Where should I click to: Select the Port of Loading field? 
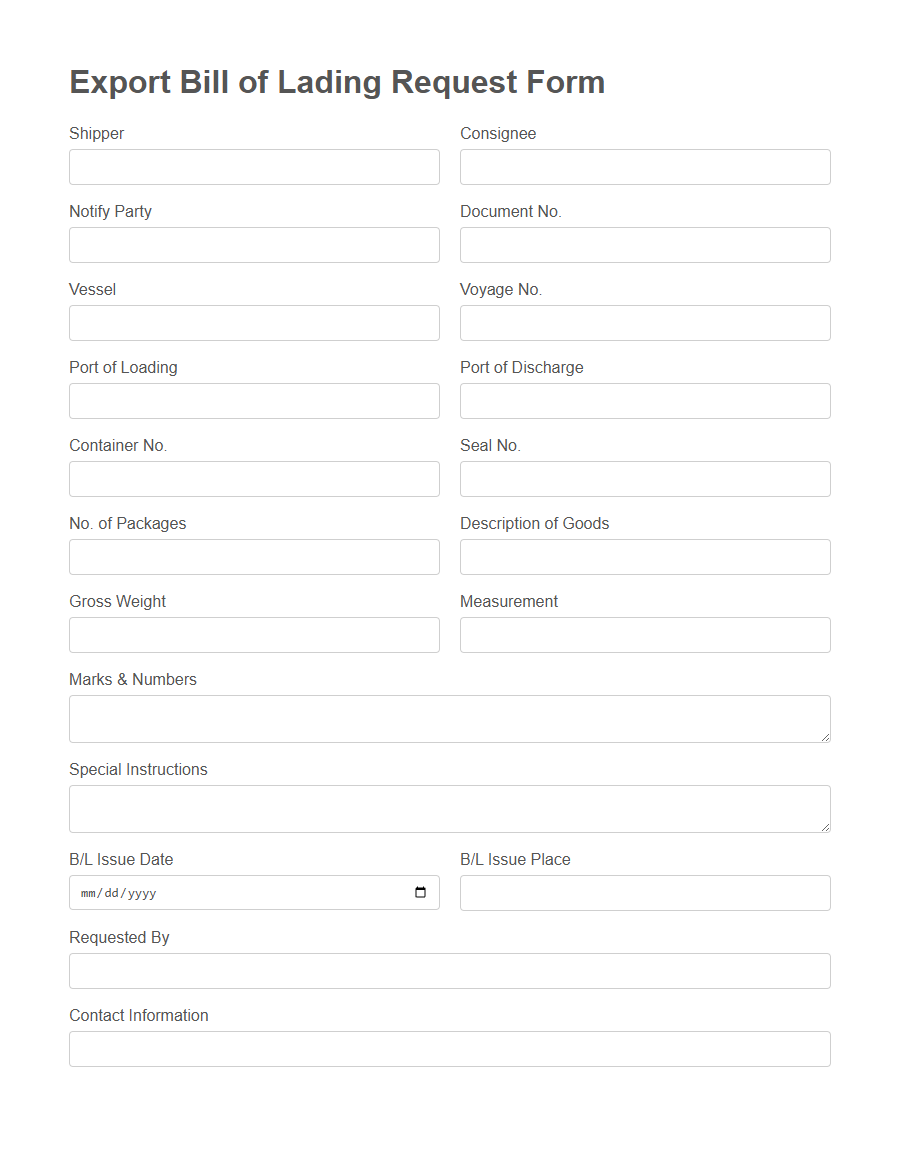(254, 401)
